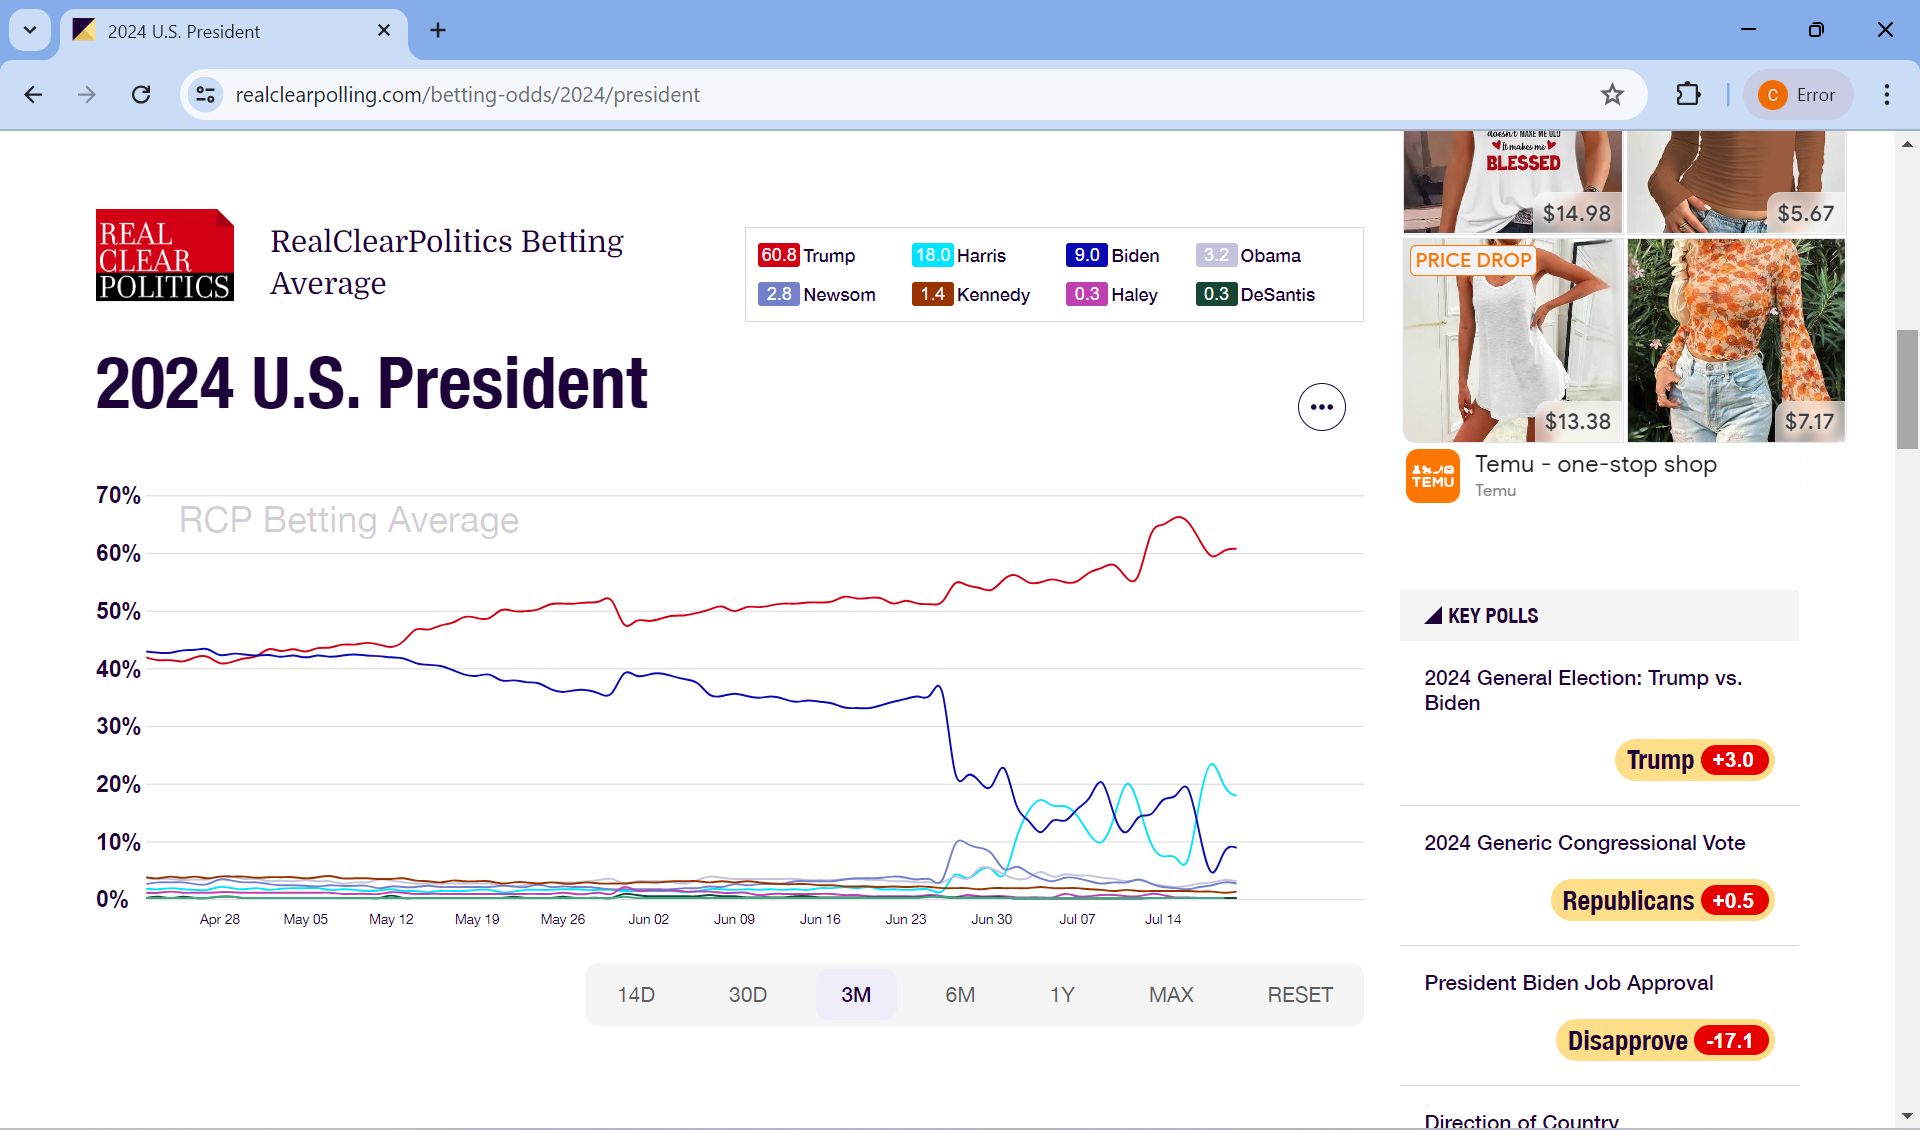Open the $5.67 brown top ad
1920x1130 pixels.
click(1736, 182)
